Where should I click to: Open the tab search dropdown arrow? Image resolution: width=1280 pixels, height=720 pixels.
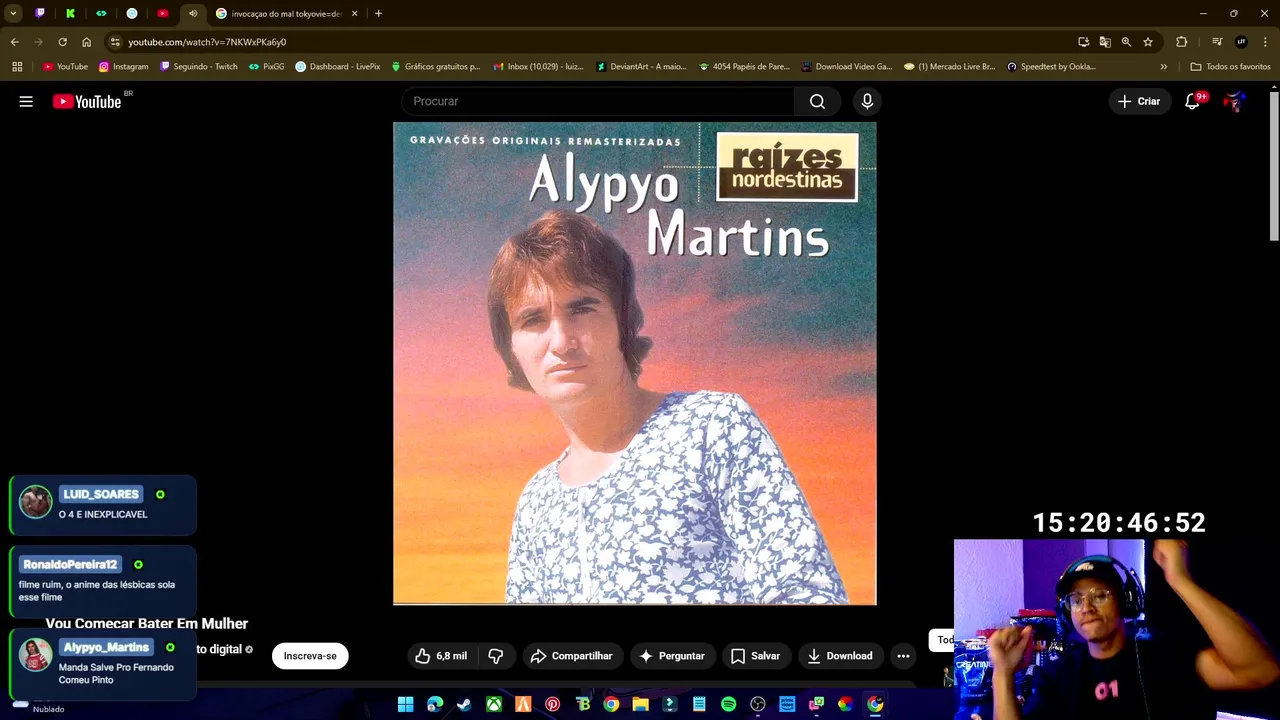[13, 14]
